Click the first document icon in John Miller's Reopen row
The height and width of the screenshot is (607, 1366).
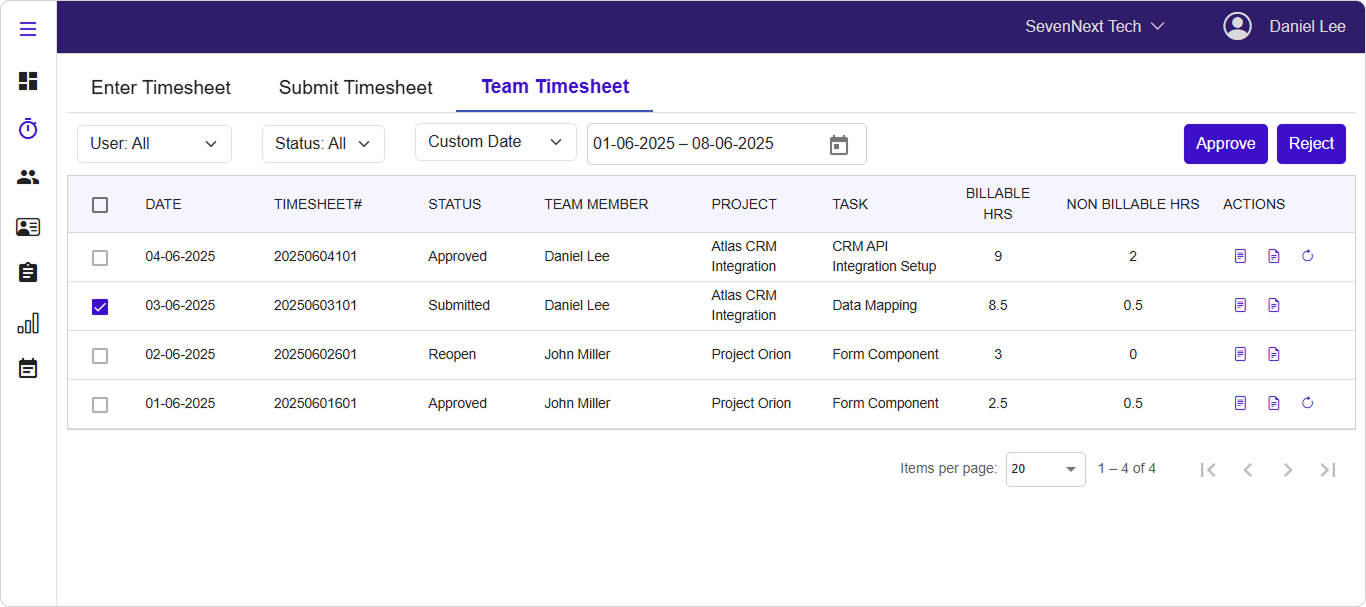coord(1240,354)
